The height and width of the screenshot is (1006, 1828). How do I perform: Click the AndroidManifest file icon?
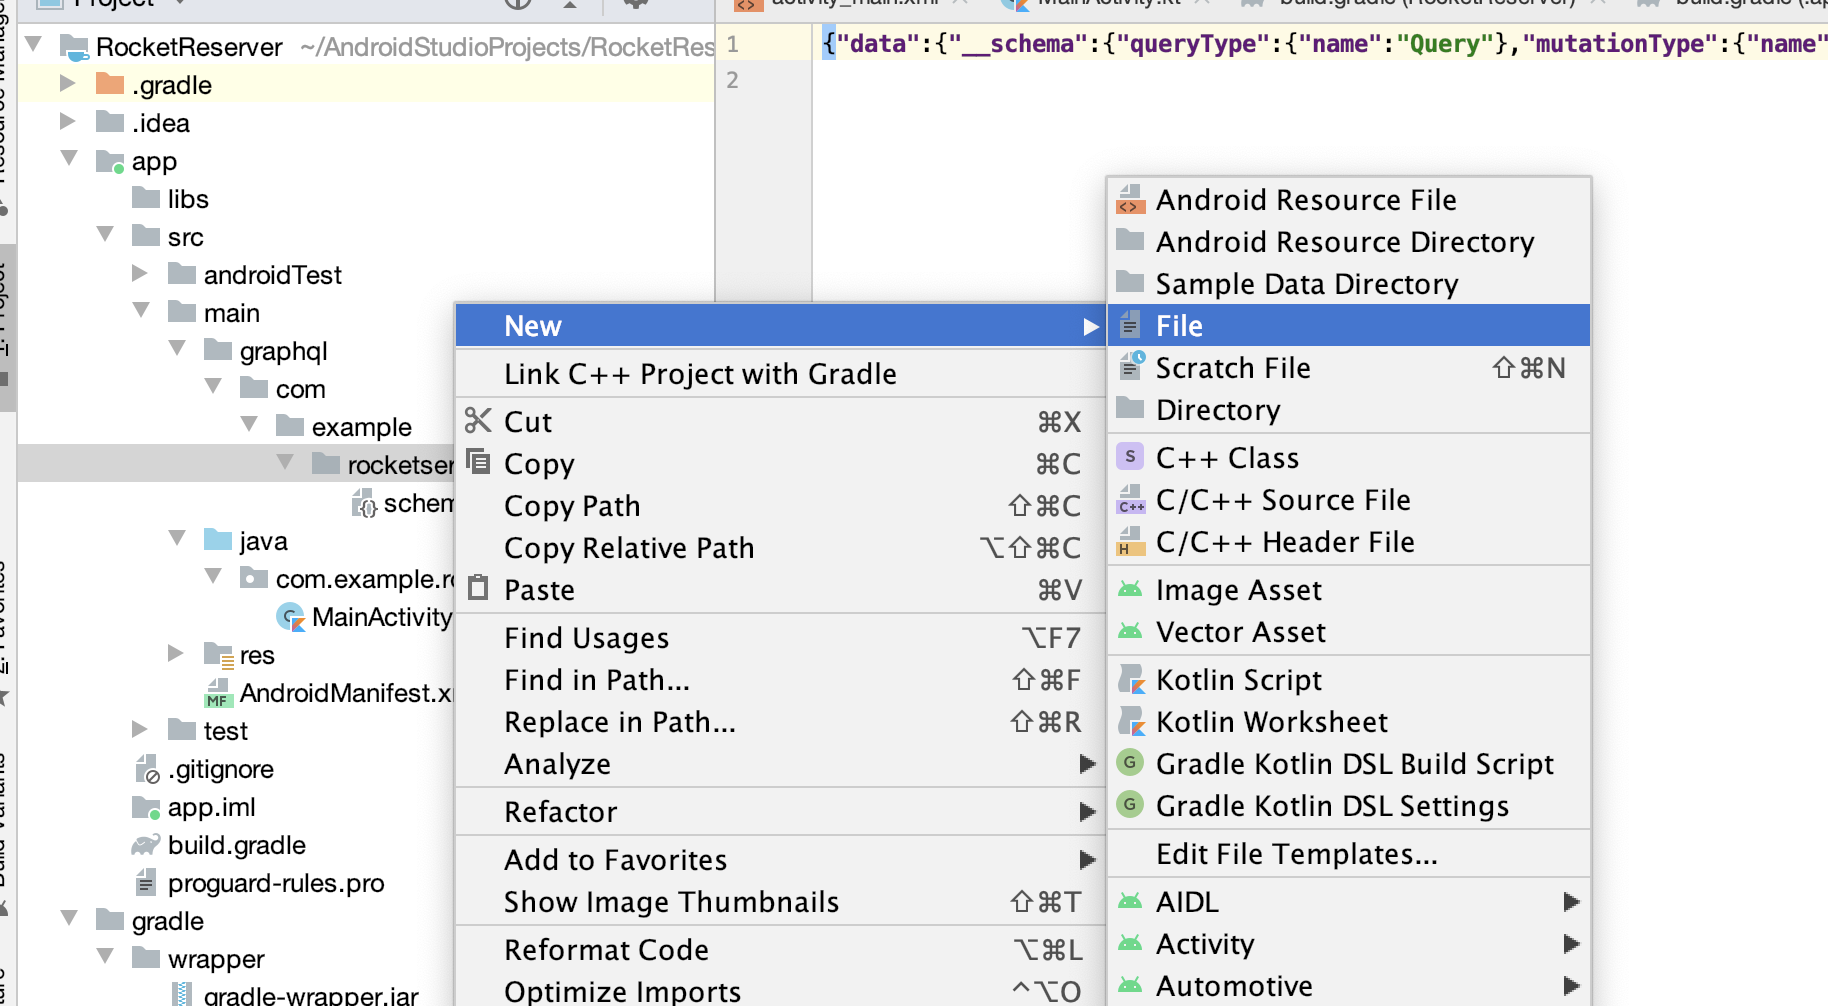(x=218, y=693)
